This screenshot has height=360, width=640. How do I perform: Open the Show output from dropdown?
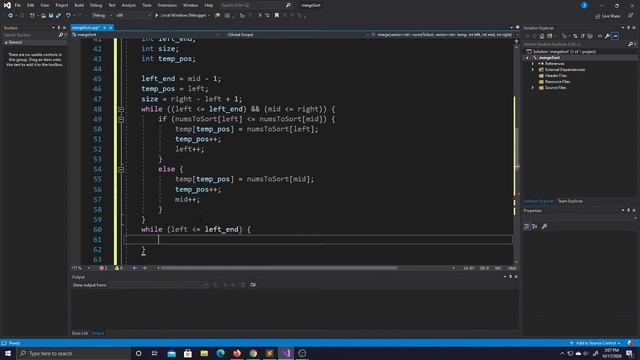coord(159,285)
